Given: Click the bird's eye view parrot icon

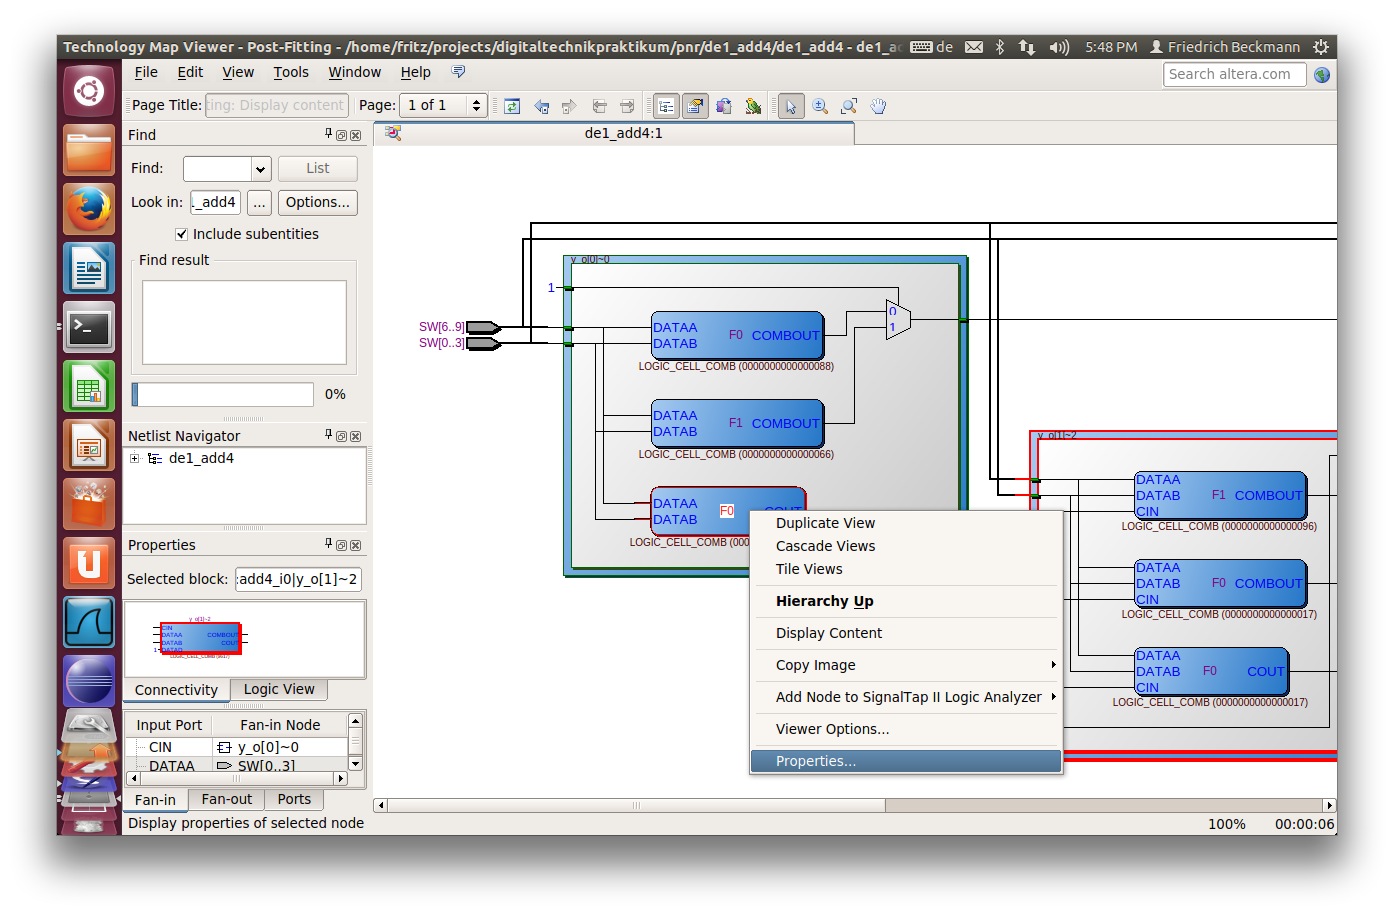Looking at the screenshot, I should click(753, 106).
